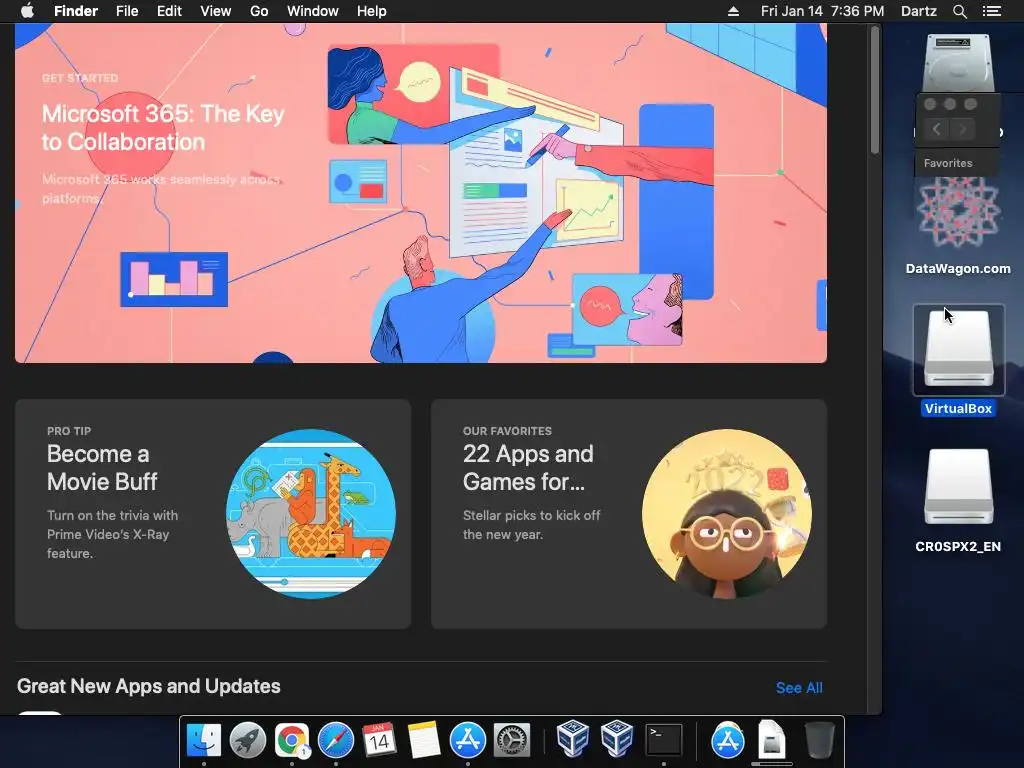The width and height of the screenshot is (1024, 768).
Task: Open Launchpad from the Dock
Action: click(x=248, y=741)
